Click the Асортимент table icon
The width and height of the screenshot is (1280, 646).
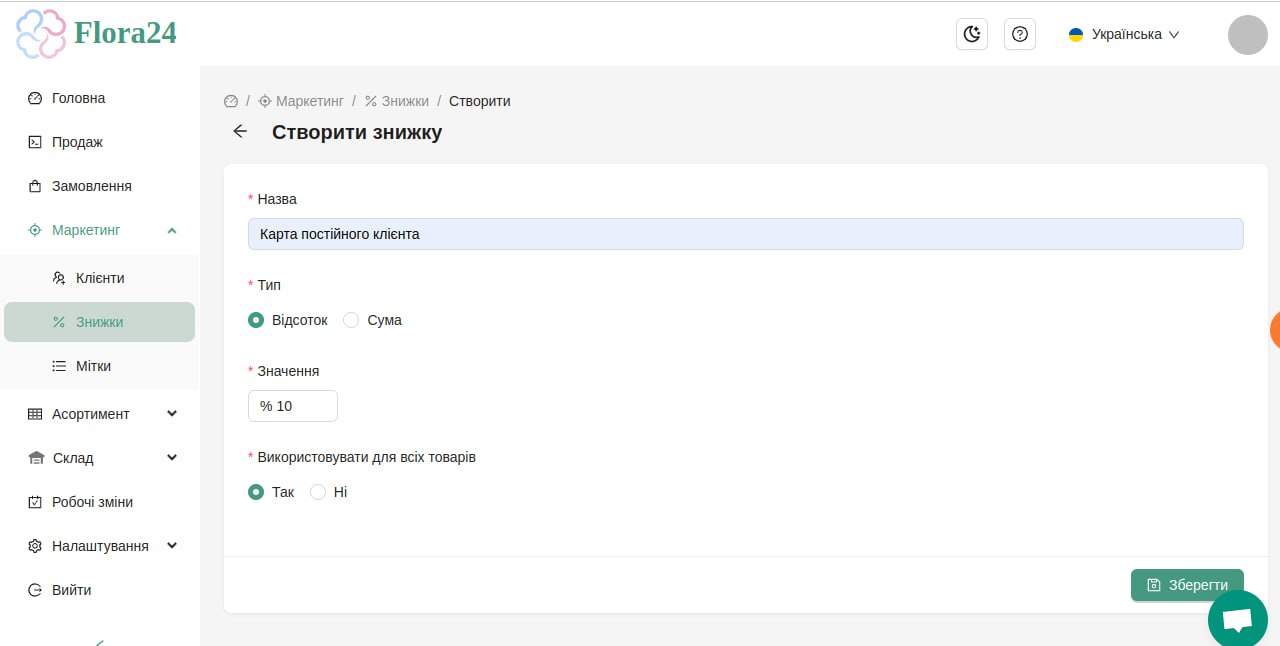tap(35, 414)
